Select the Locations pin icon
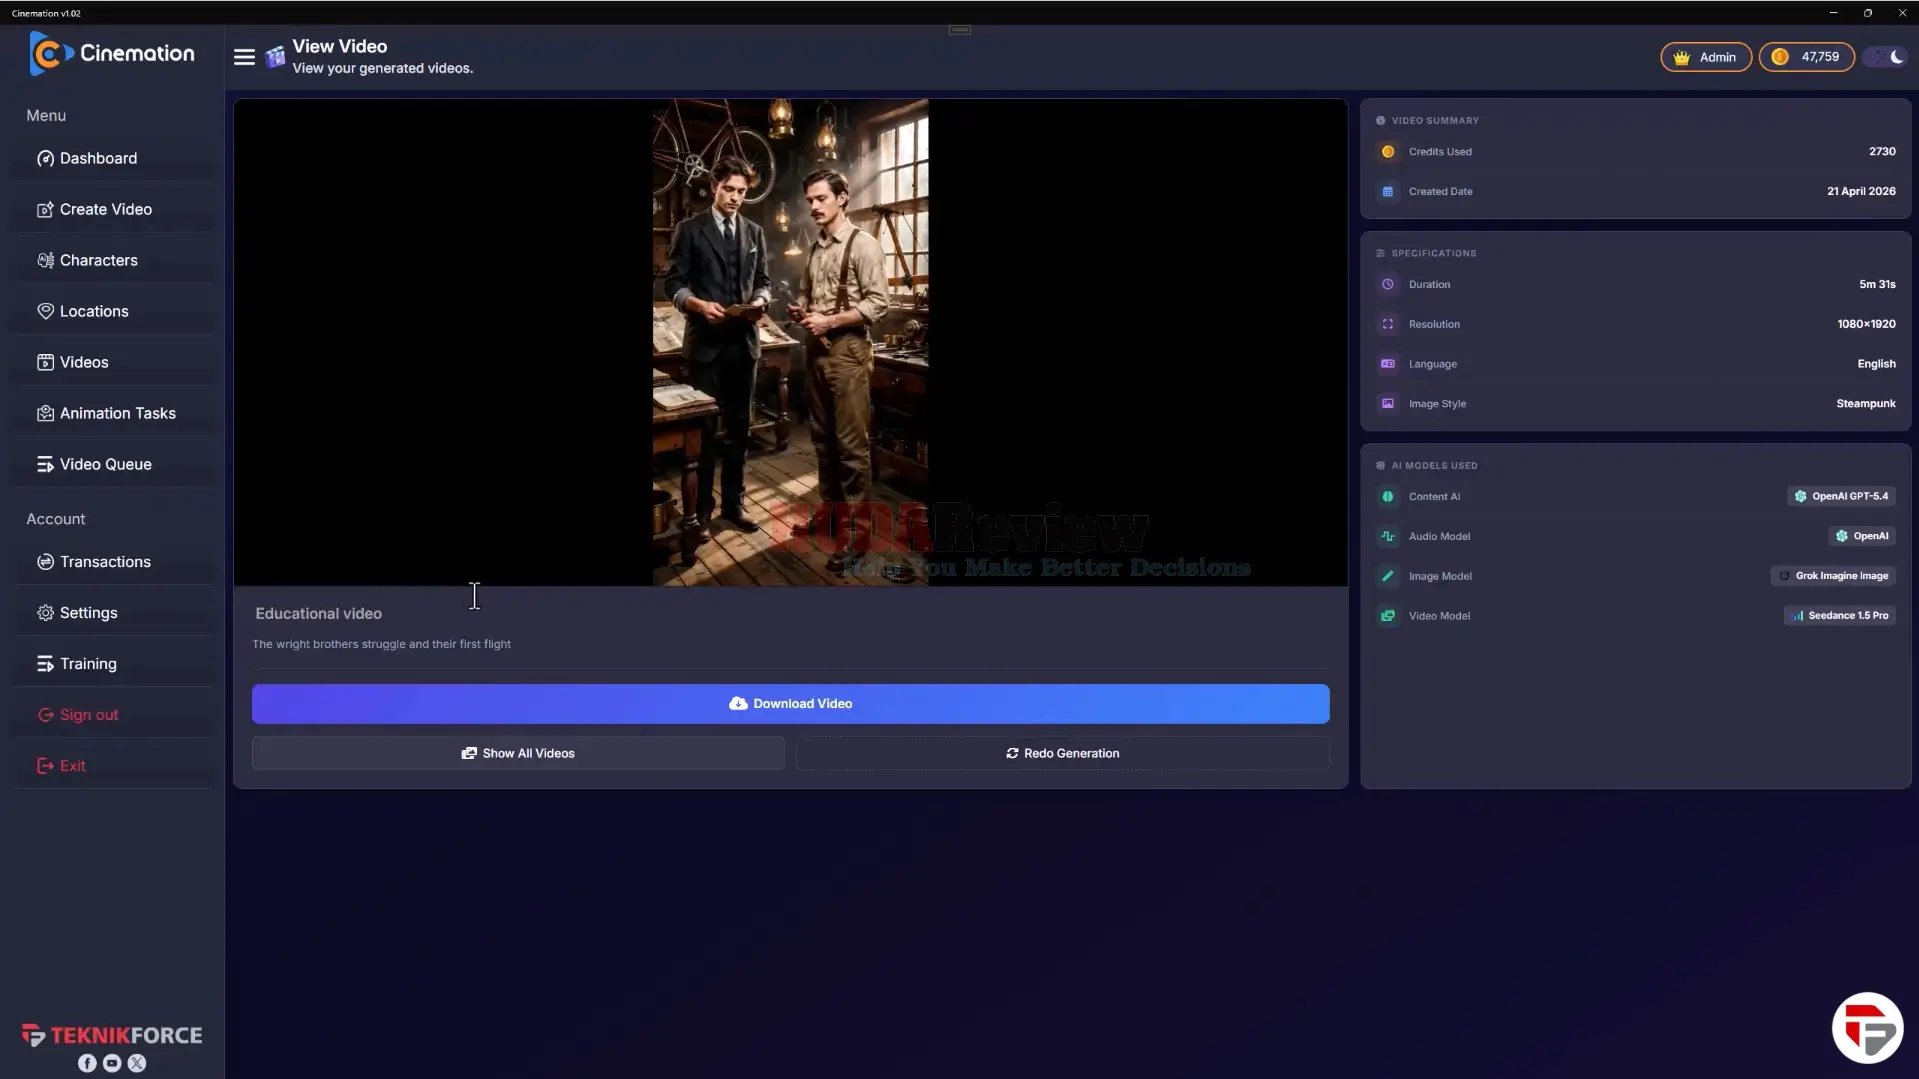The height and width of the screenshot is (1079, 1919). 45,311
